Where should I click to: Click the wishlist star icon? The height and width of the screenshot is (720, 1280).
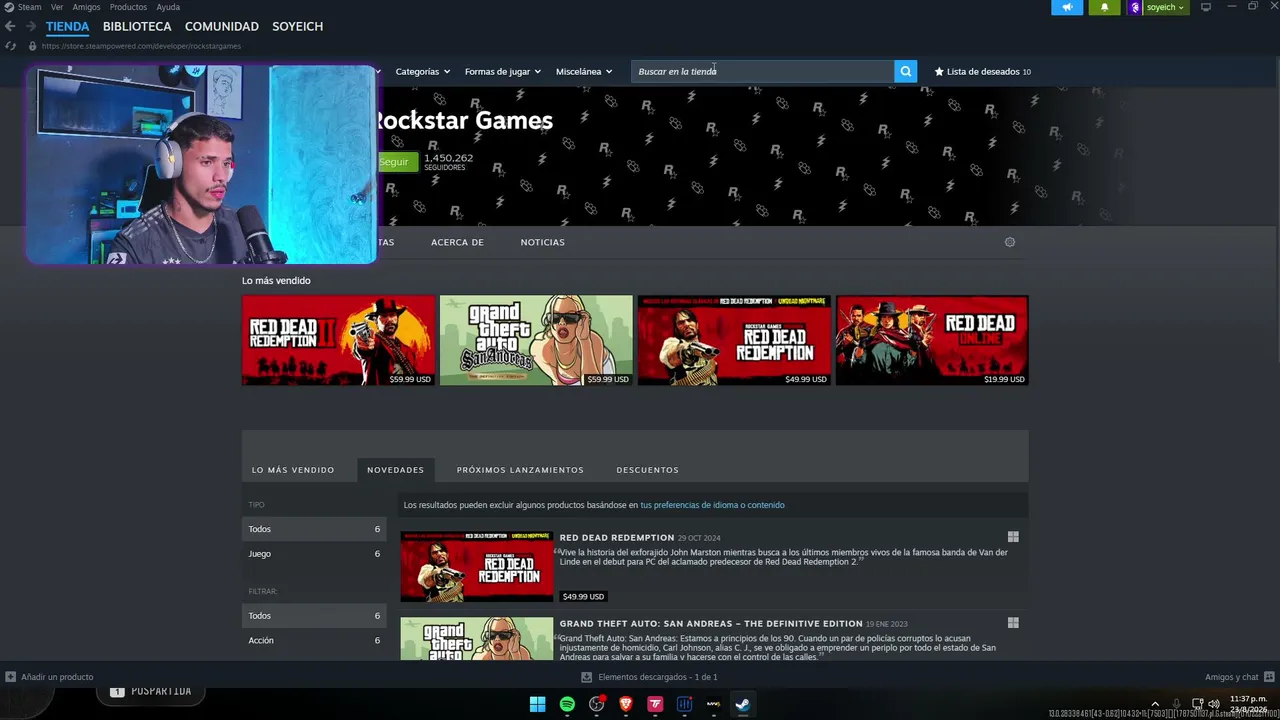[x=939, y=72]
